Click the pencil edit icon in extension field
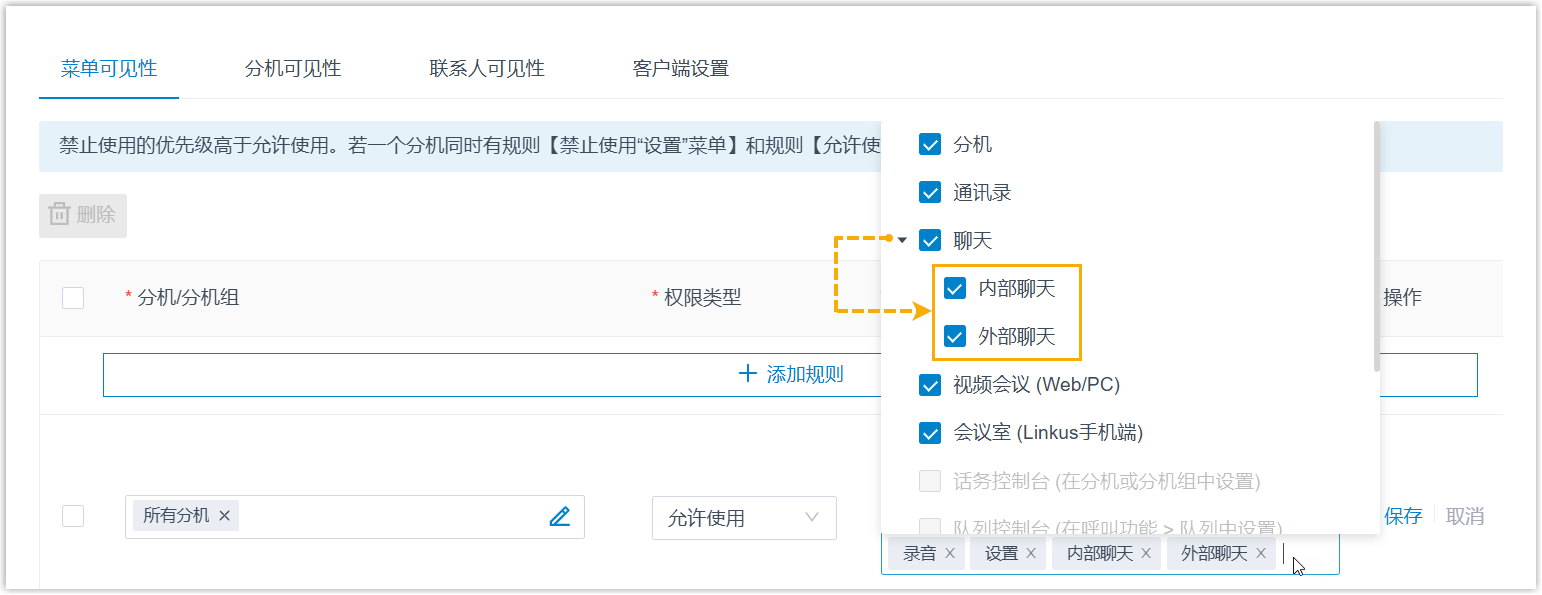 (x=560, y=517)
